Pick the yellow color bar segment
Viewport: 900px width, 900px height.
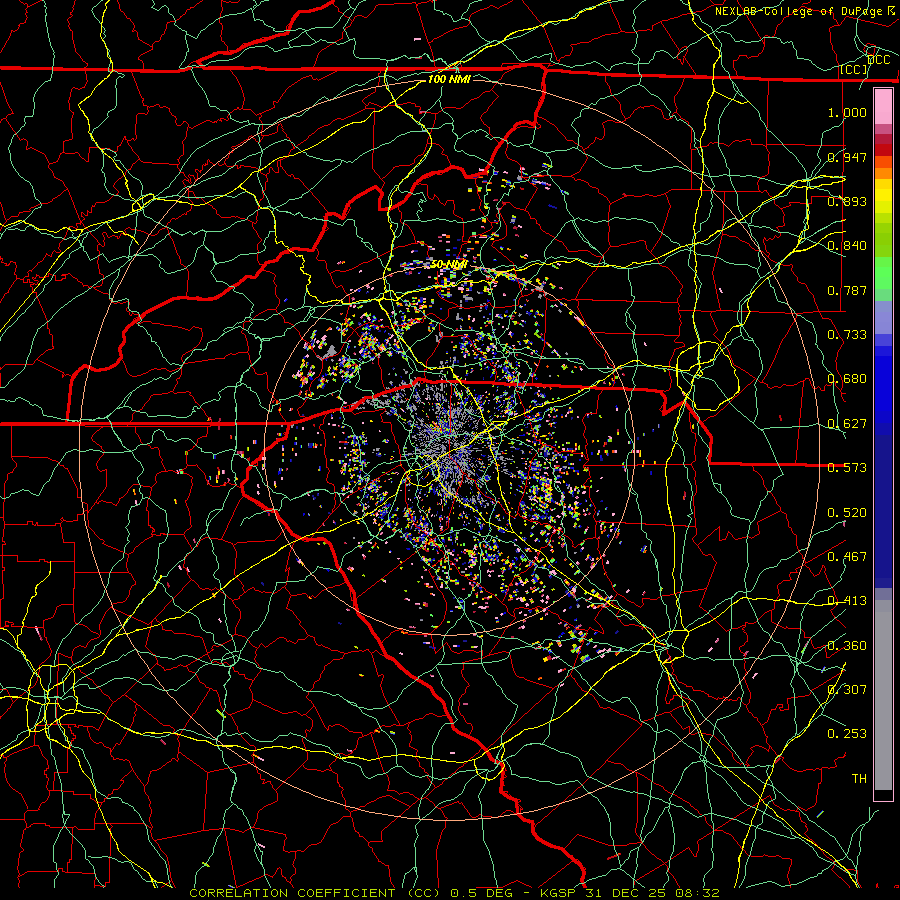(883, 196)
